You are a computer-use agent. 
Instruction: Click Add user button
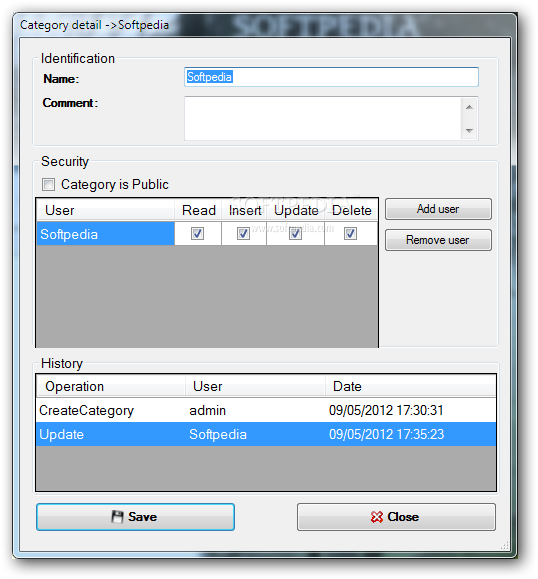click(438, 209)
